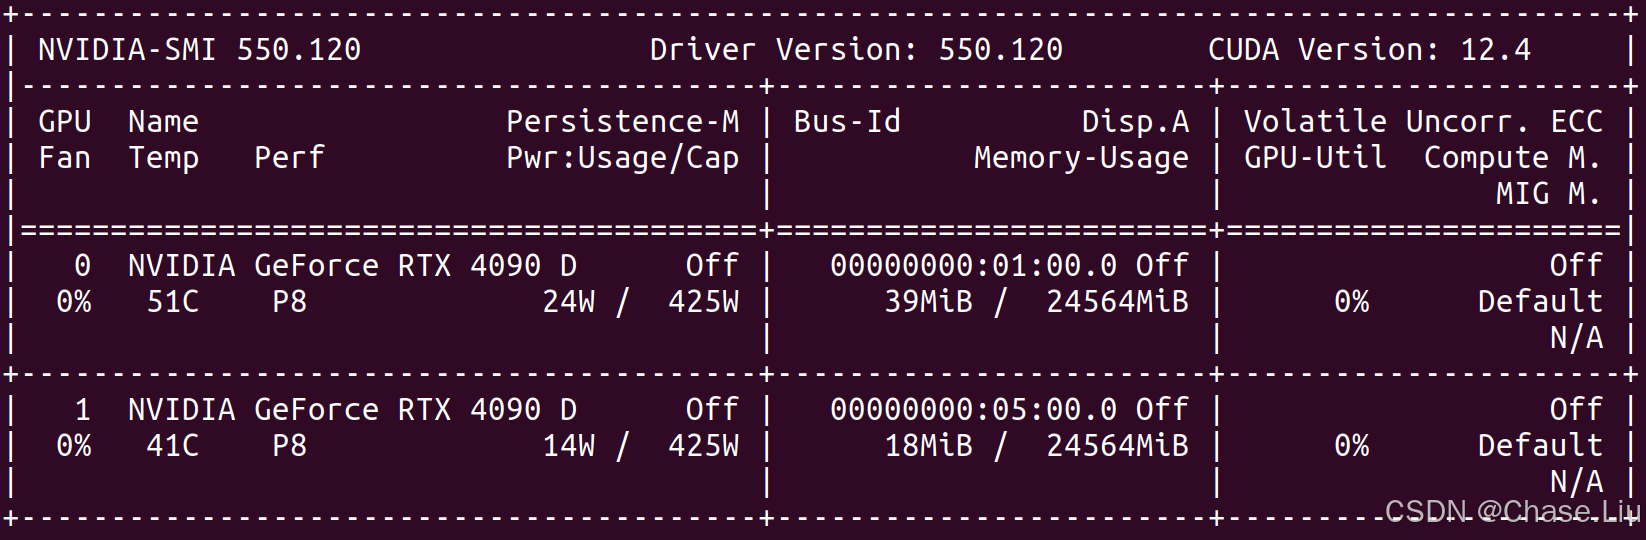Click the "P8" perf state of GPU 0
This screenshot has width=1646, height=540.
click(x=289, y=301)
